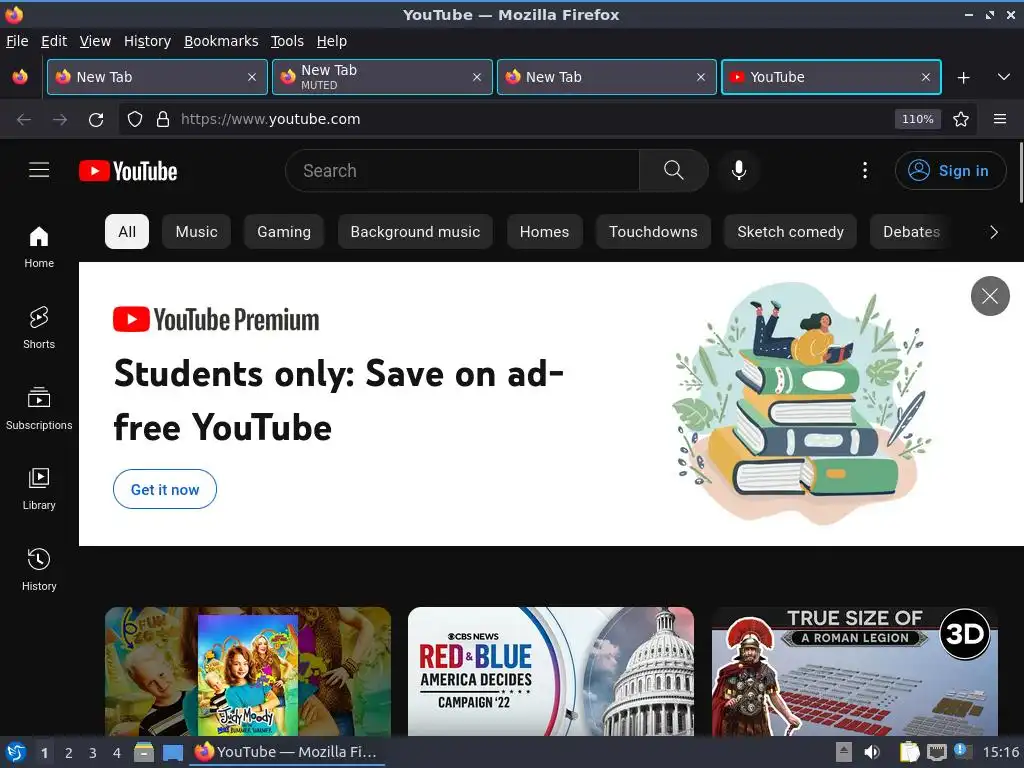Start voice search with microphone icon
This screenshot has height=768, width=1024.
click(739, 170)
